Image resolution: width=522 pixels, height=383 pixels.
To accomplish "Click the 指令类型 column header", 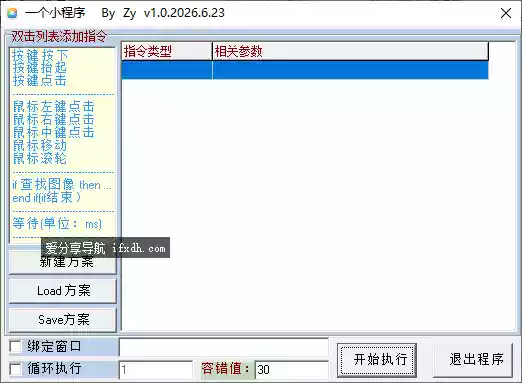I will pyautogui.click(x=167, y=51).
